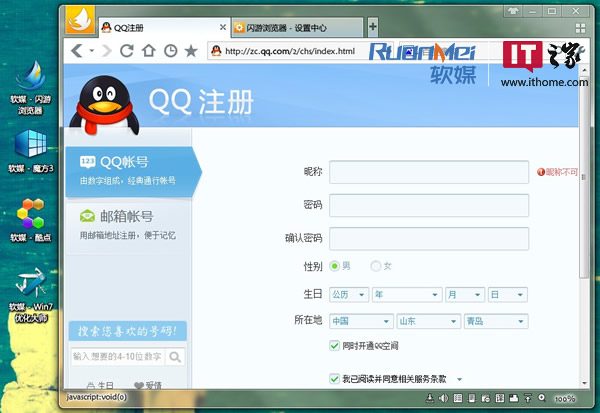Screen dimensions: 600x413
Task: Switch to 闪游浏览器 - 设置中心 tab
Action: point(298,28)
